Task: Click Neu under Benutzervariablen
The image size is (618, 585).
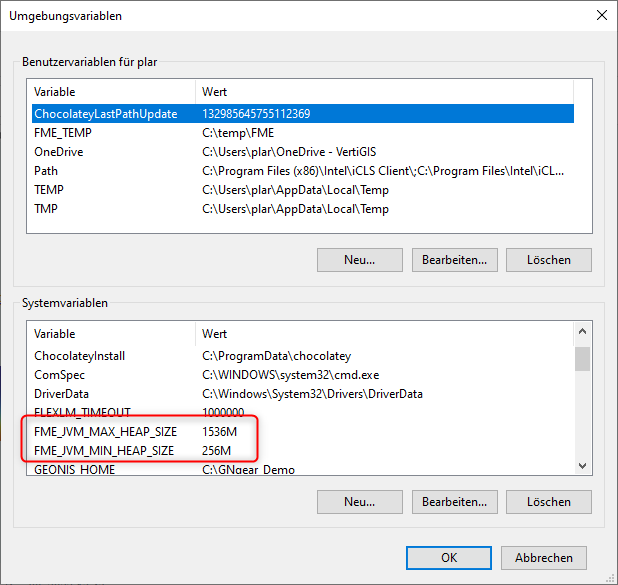Action: point(359,260)
